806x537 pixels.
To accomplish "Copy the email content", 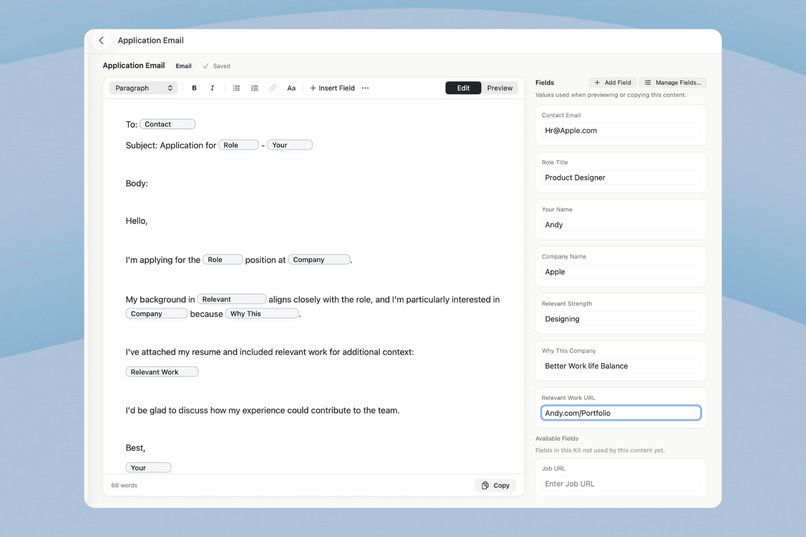I will pyautogui.click(x=496, y=485).
